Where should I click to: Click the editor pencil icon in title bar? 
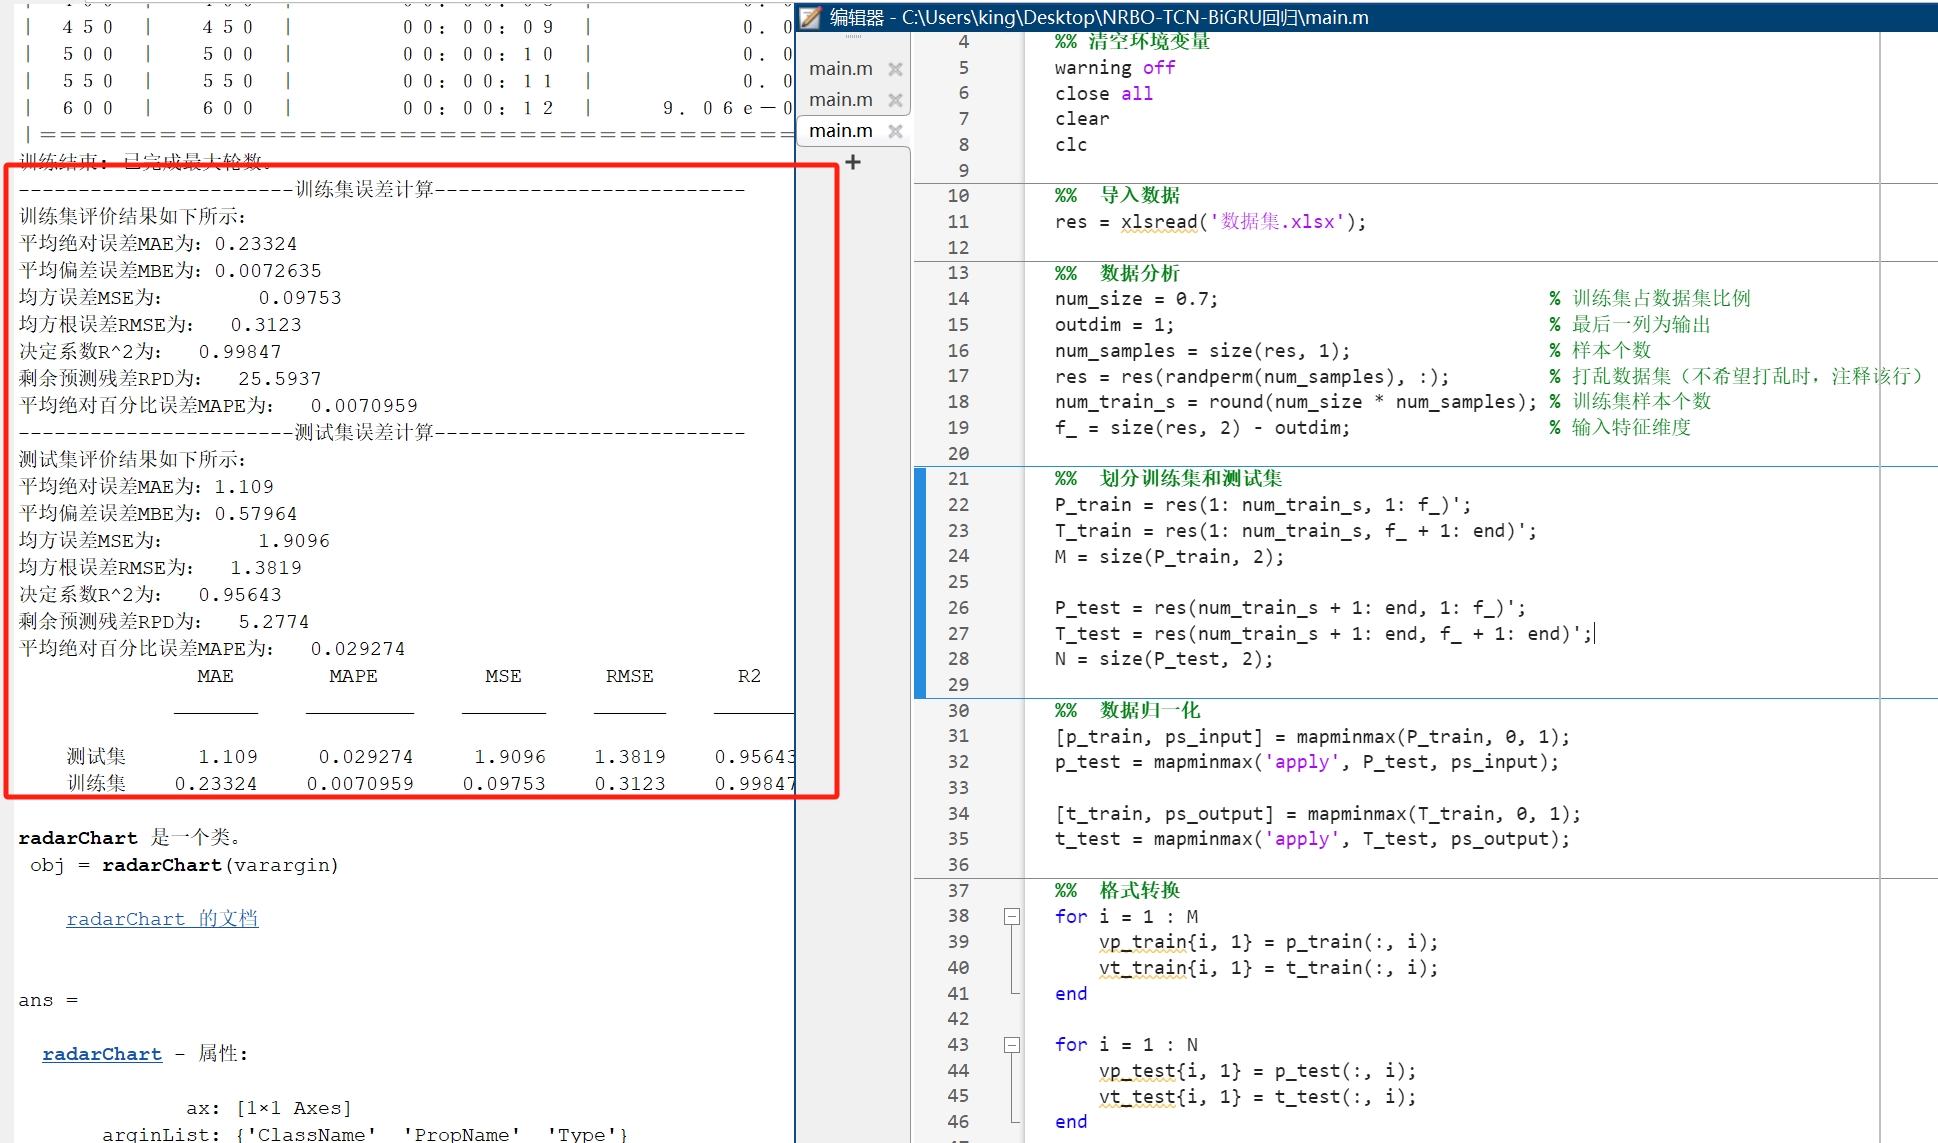(x=811, y=17)
